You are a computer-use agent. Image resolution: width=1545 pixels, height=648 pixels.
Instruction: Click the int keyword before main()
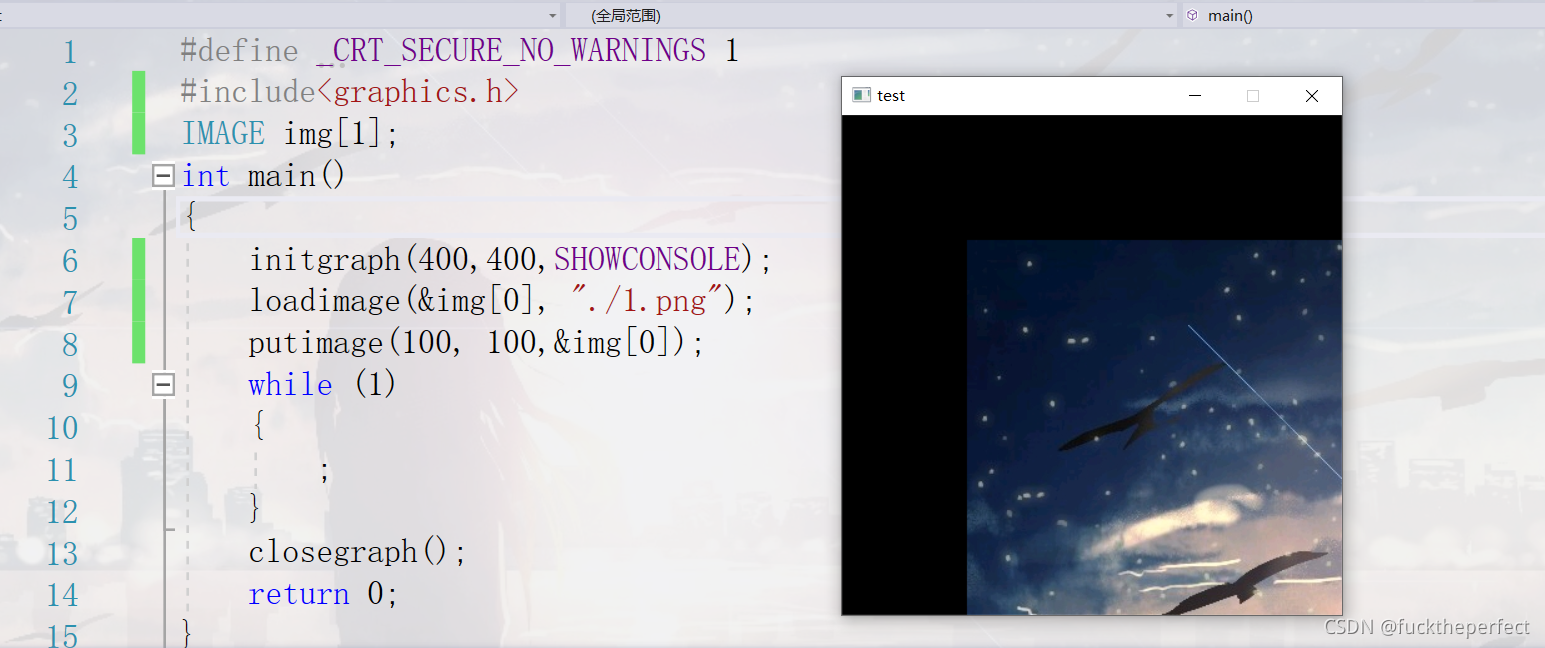206,176
